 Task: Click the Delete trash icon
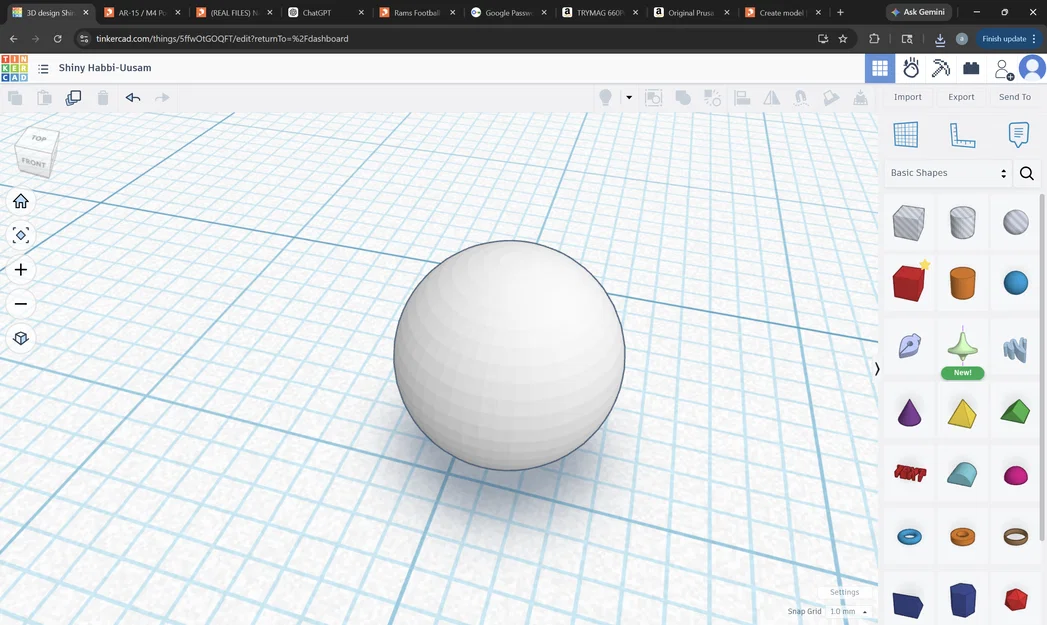click(103, 97)
